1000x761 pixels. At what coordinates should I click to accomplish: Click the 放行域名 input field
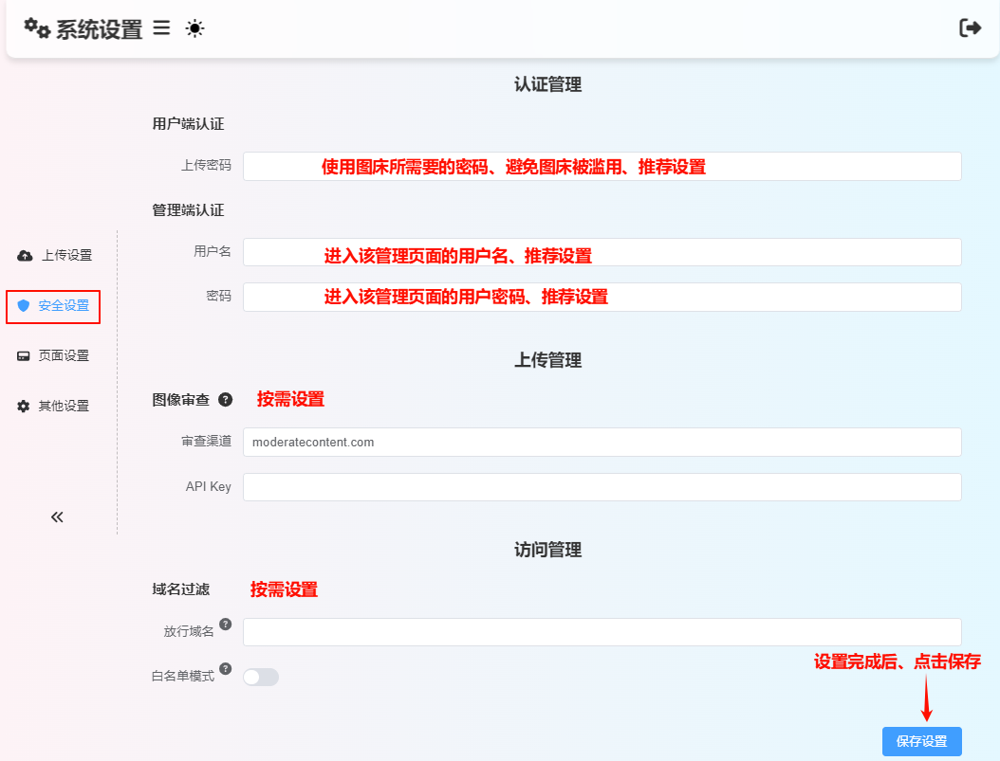tap(601, 632)
